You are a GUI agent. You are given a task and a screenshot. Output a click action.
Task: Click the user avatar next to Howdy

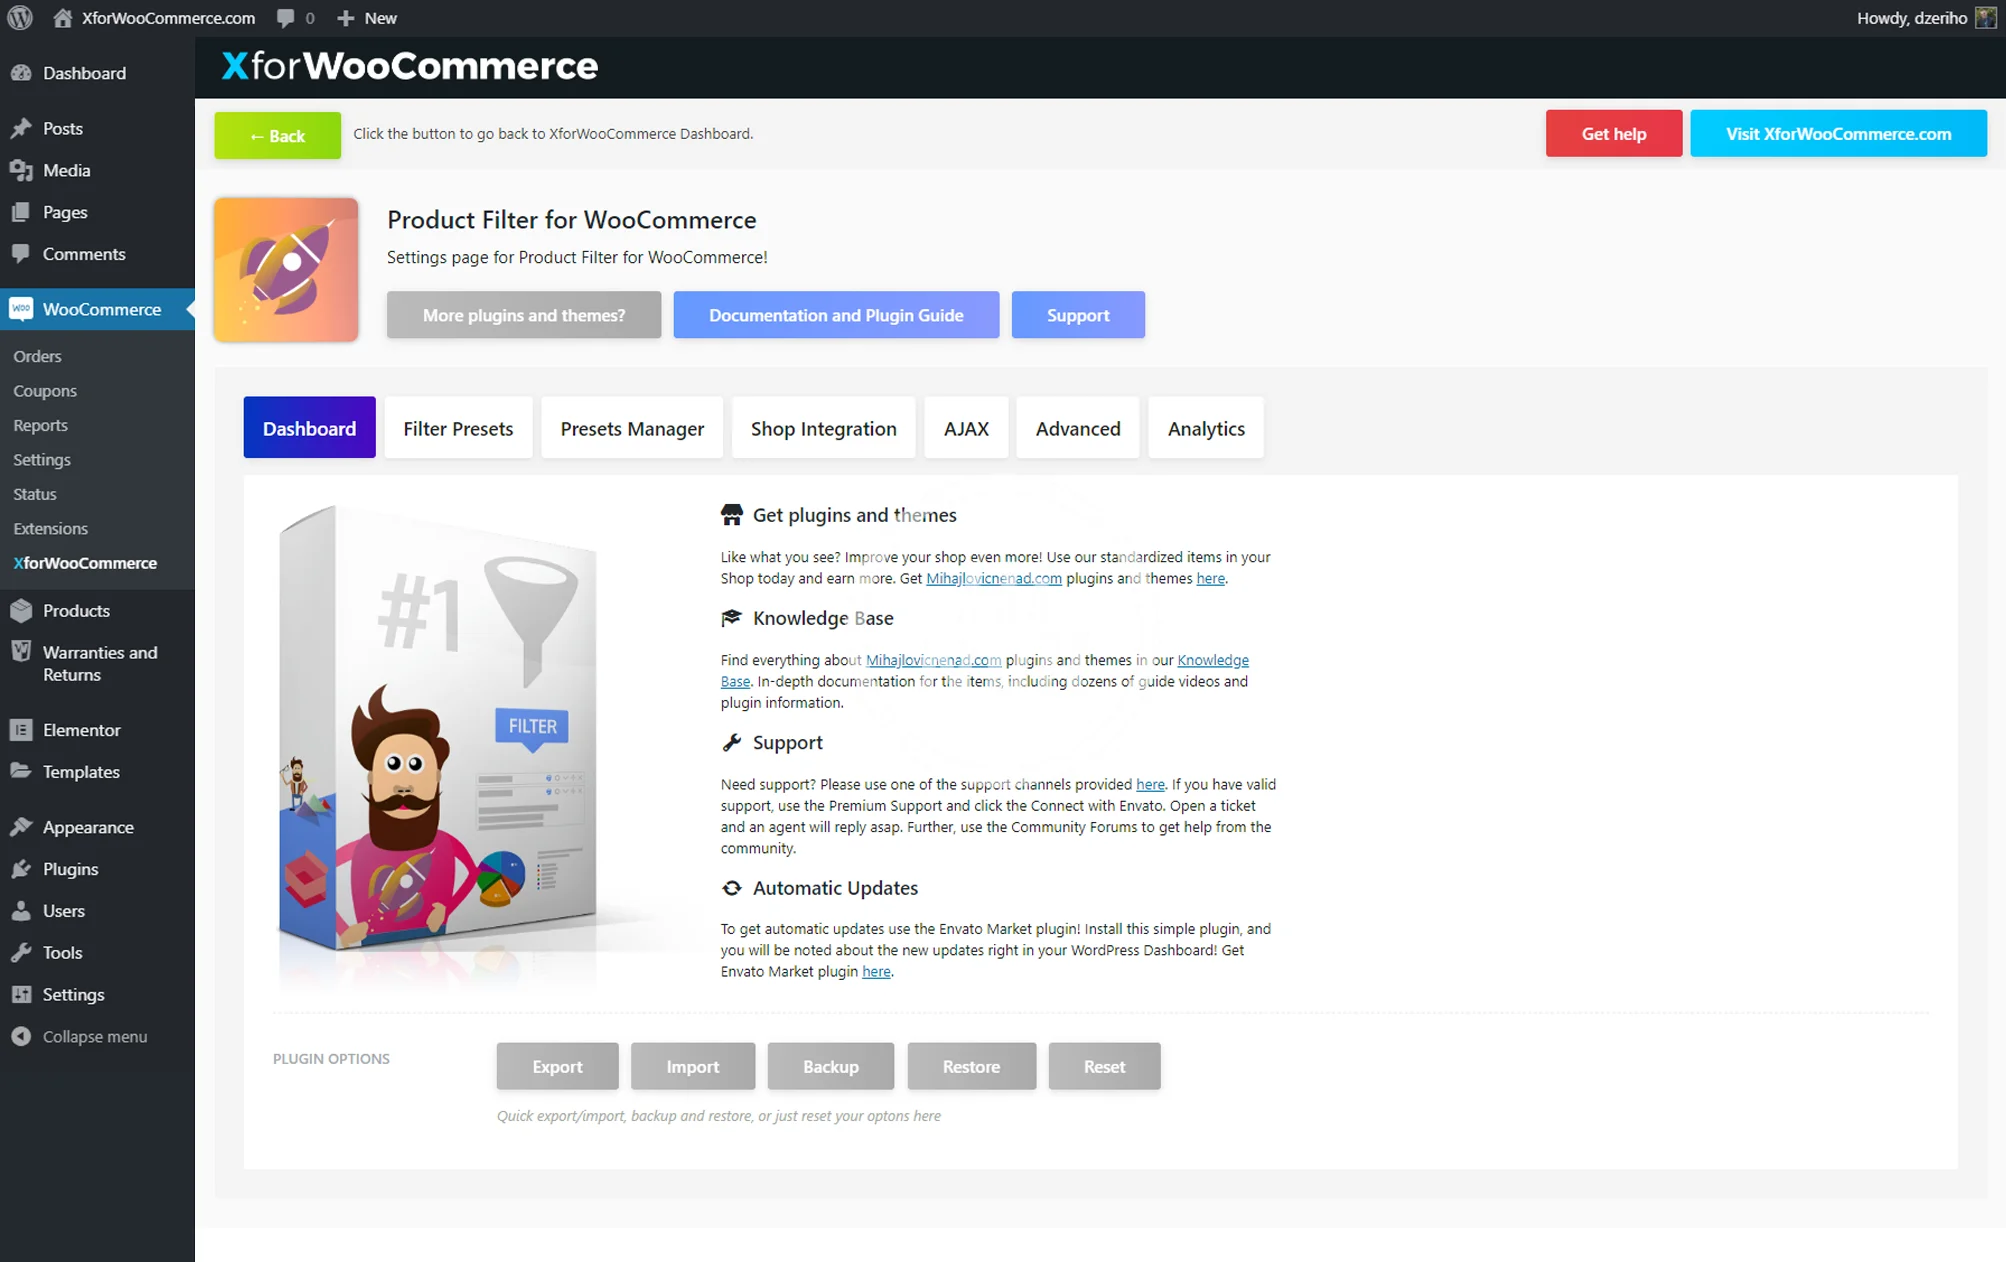(1985, 18)
